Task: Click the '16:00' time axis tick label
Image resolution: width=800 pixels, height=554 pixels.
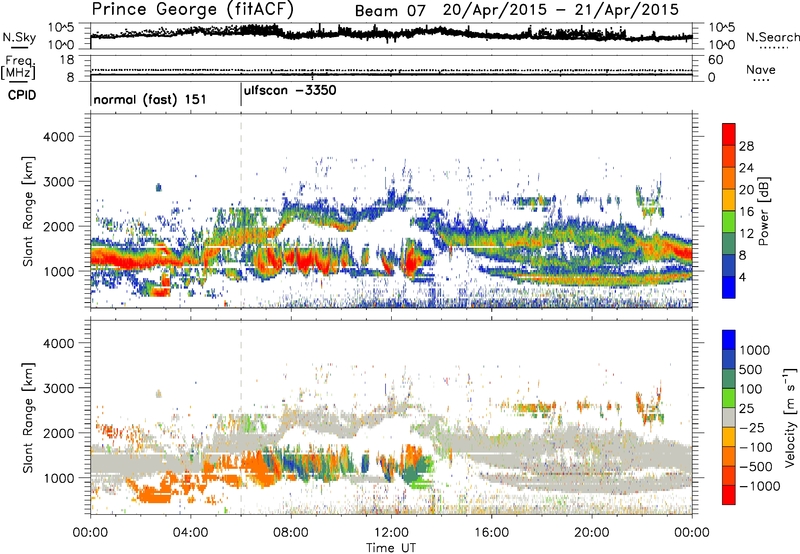Action: (491, 533)
